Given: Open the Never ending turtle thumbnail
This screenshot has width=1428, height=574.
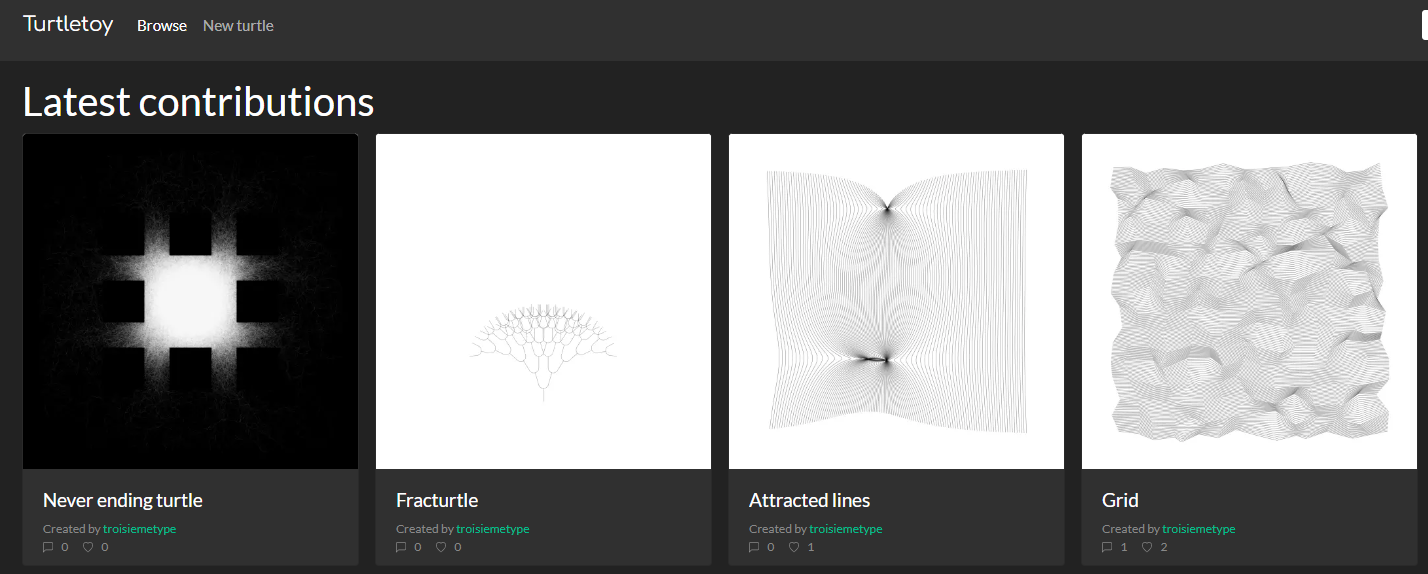Looking at the screenshot, I should [x=190, y=301].
